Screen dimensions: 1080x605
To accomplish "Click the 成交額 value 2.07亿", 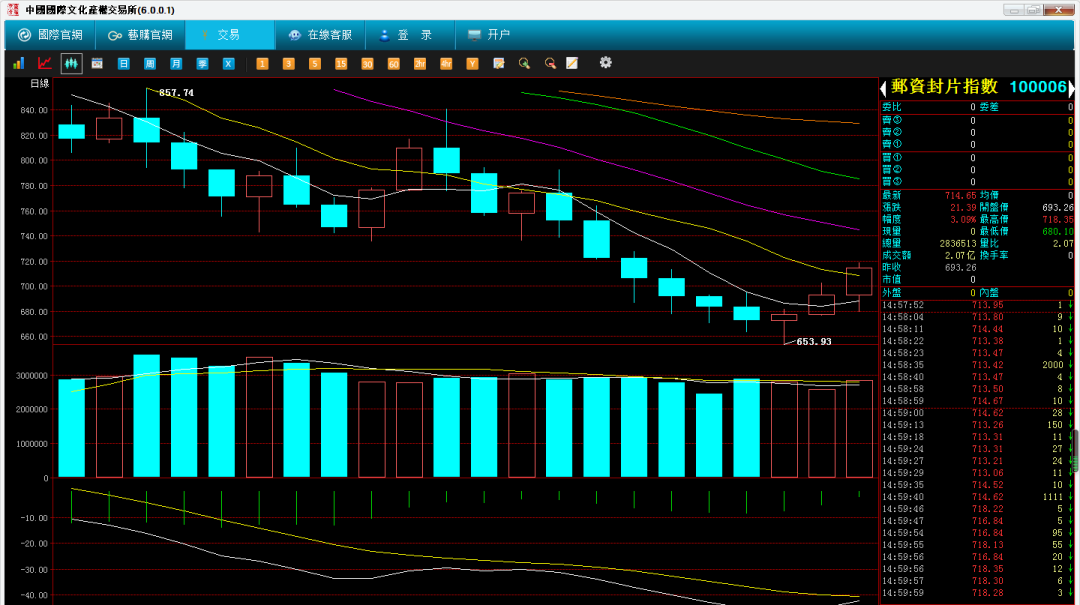I will coord(960,256).
